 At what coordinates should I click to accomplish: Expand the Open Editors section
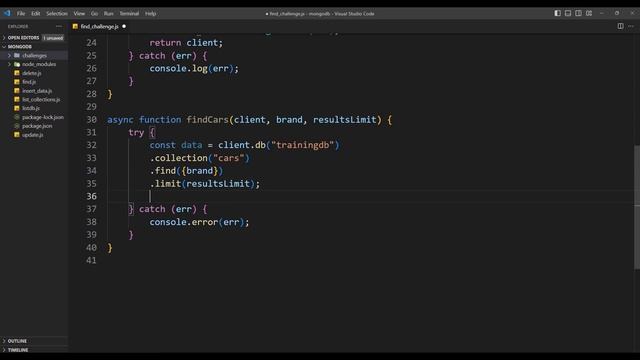click(4, 38)
